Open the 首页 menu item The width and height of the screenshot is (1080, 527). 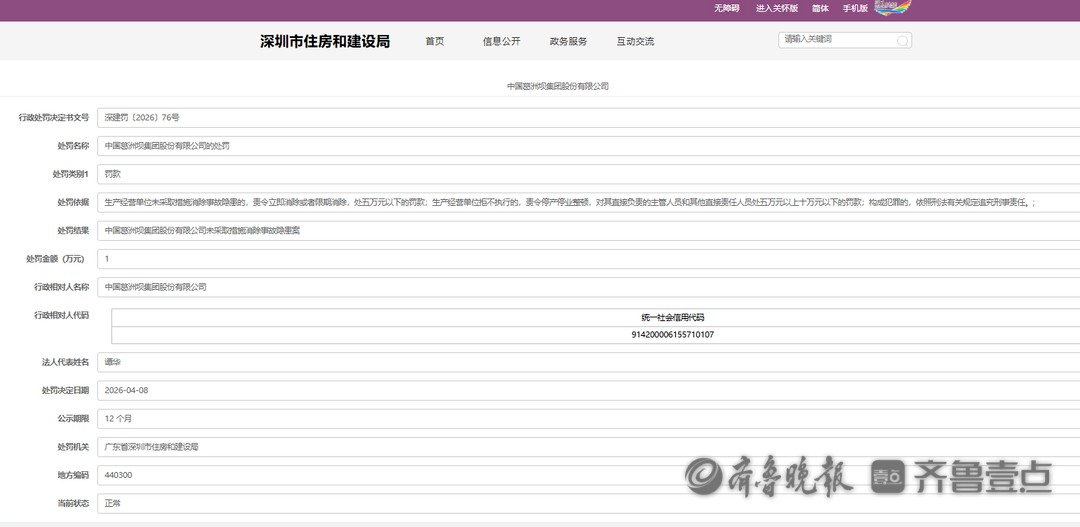click(x=434, y=42)
